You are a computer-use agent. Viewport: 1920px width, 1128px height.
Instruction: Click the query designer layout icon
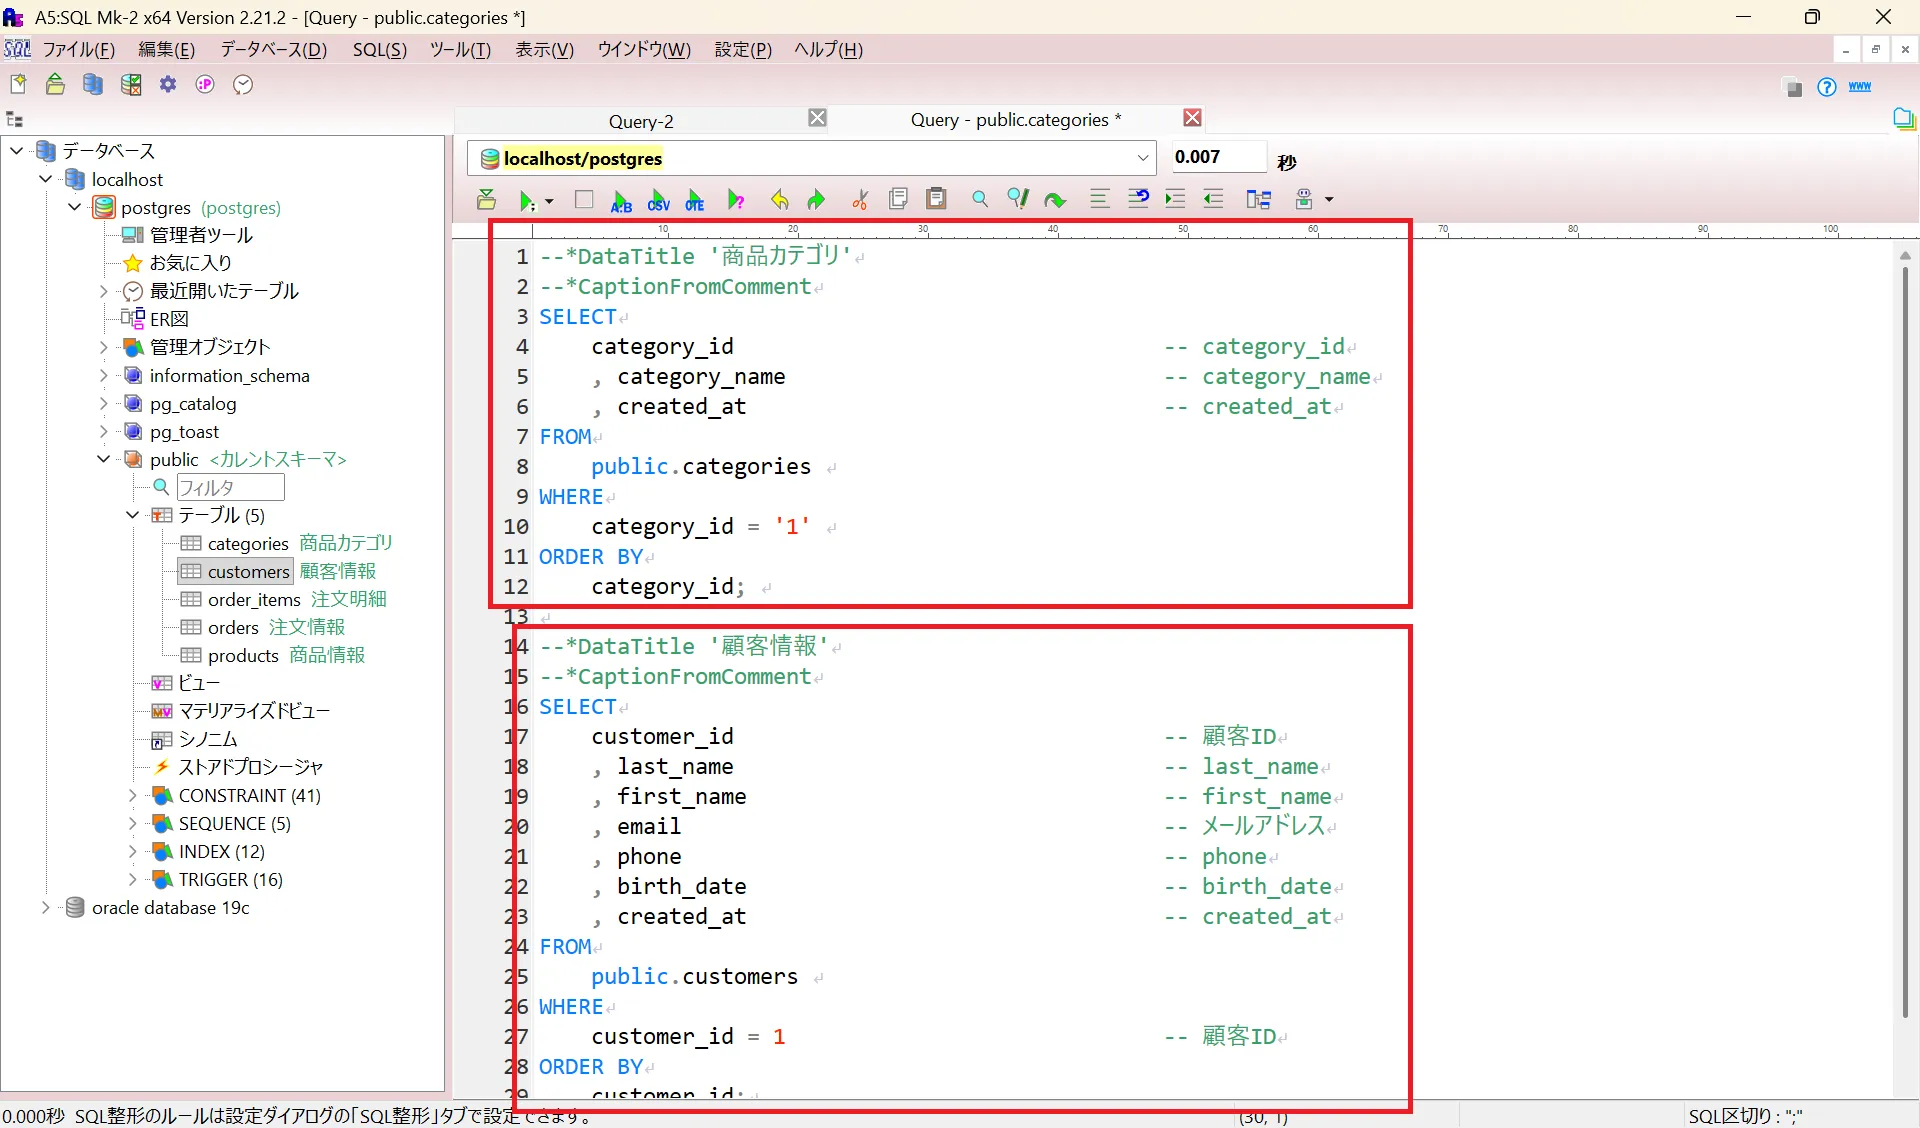coord(1258,199)
